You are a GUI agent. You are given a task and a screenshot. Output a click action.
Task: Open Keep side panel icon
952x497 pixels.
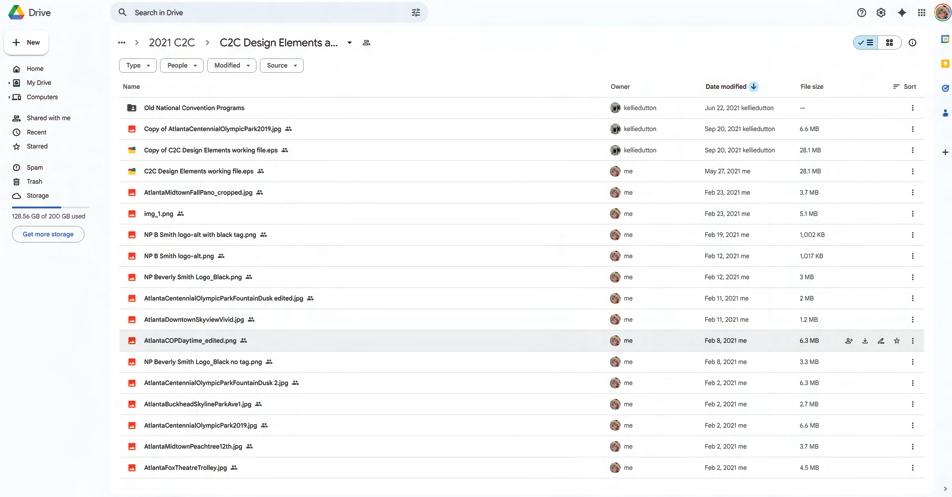coord(945,64)
